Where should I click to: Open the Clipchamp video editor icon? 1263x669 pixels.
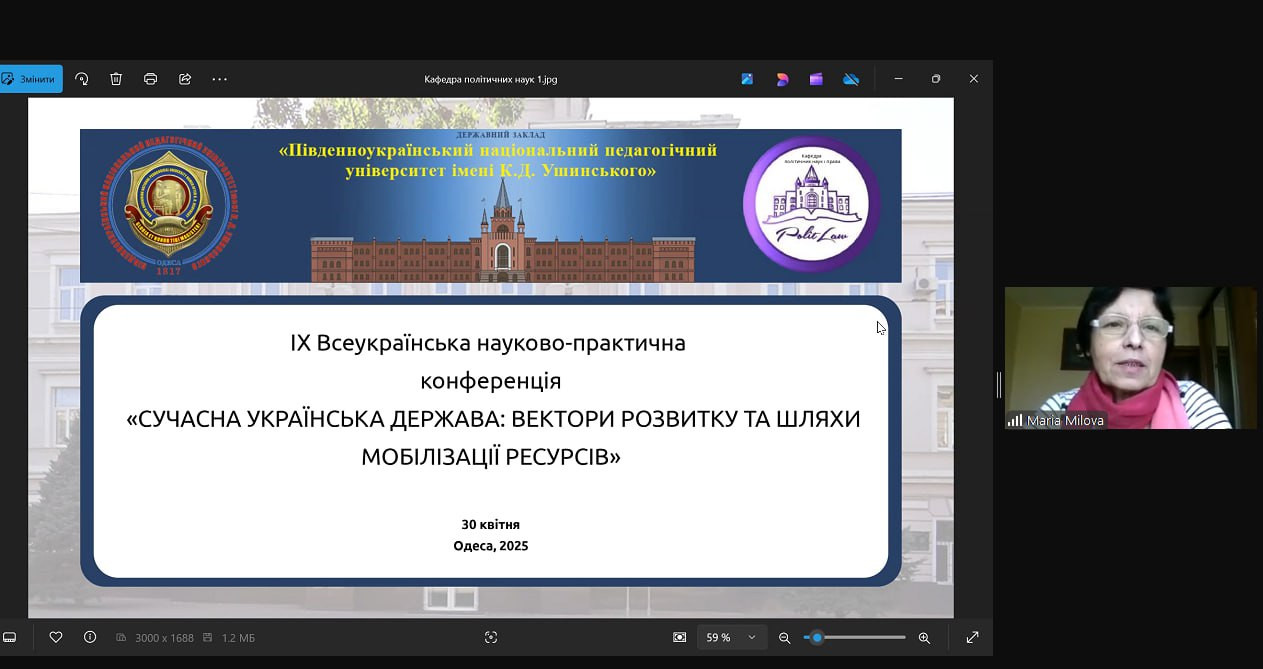tap(816, 79)
